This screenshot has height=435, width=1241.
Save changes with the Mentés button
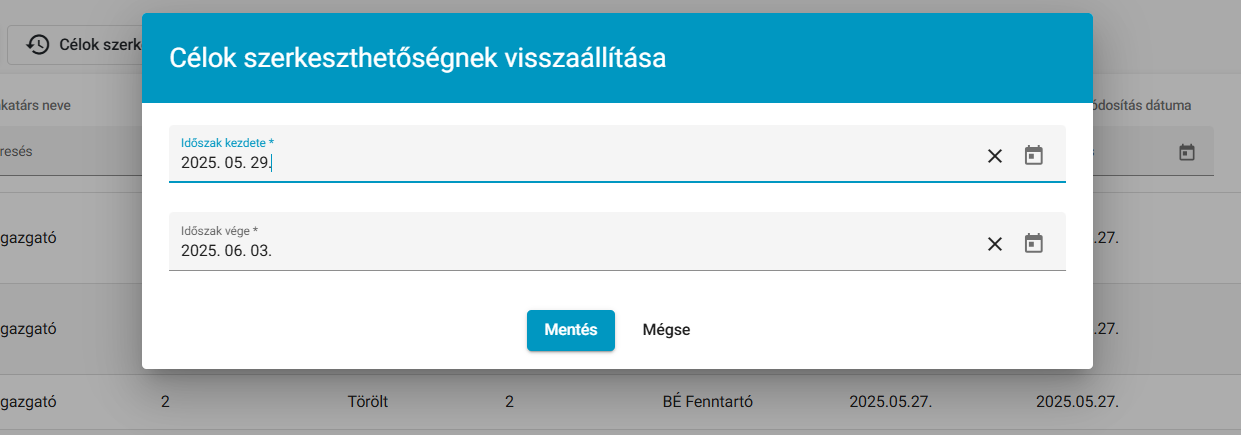click(571, 330)
